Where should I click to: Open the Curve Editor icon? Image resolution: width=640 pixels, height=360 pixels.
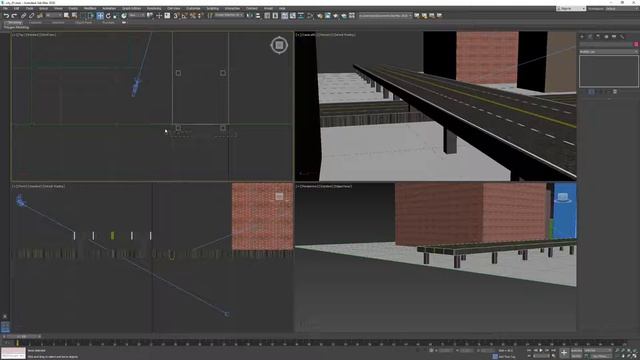pos(293,16)
